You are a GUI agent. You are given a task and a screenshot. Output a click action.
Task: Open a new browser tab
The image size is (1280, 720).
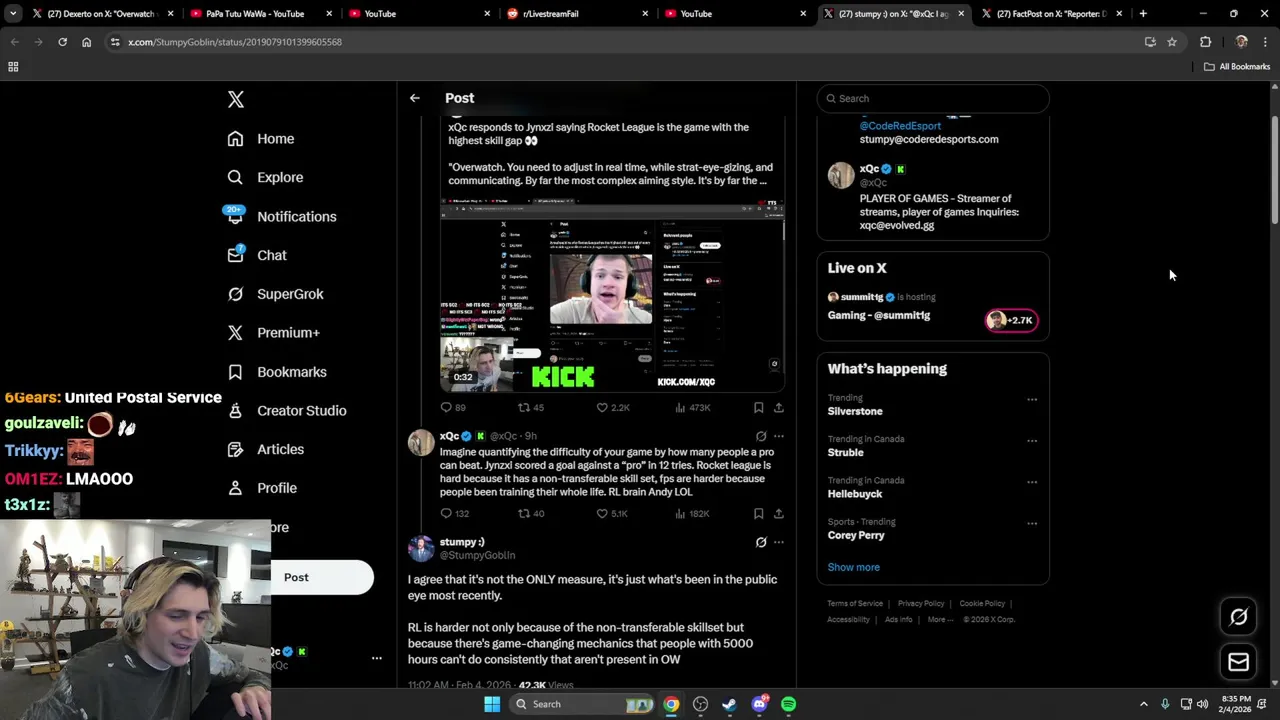click(1143, 14)
